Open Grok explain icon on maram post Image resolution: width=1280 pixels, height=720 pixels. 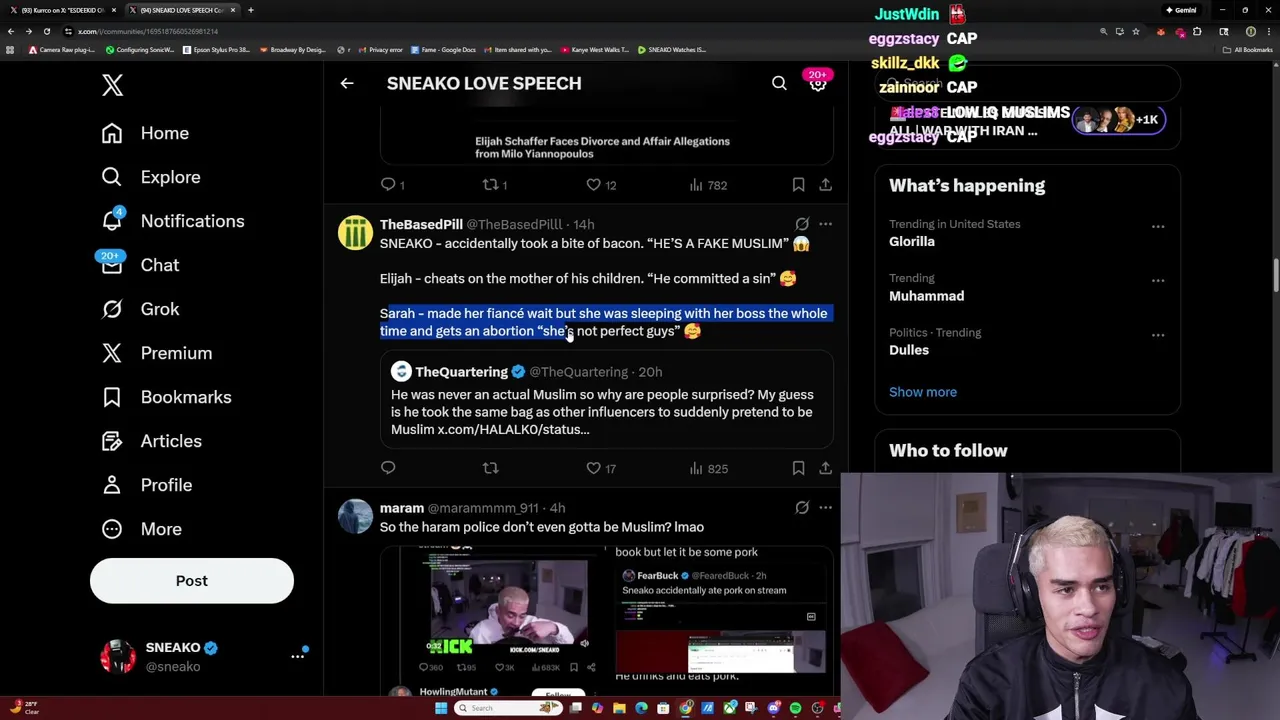pos(802,508)
